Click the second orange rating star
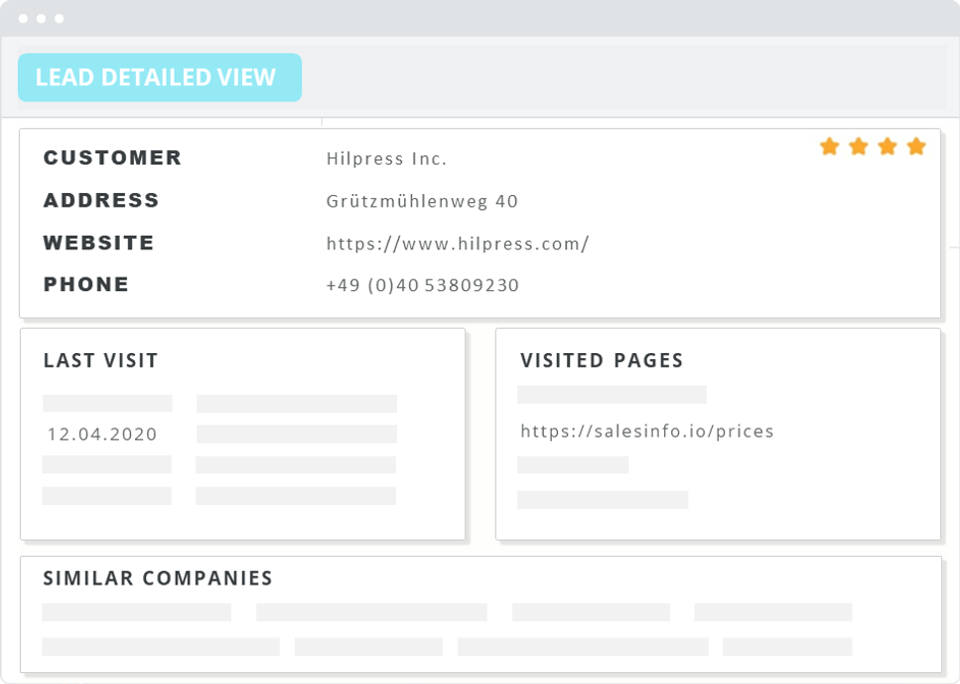This screenshot has height=684, width=960. [858, 147]
